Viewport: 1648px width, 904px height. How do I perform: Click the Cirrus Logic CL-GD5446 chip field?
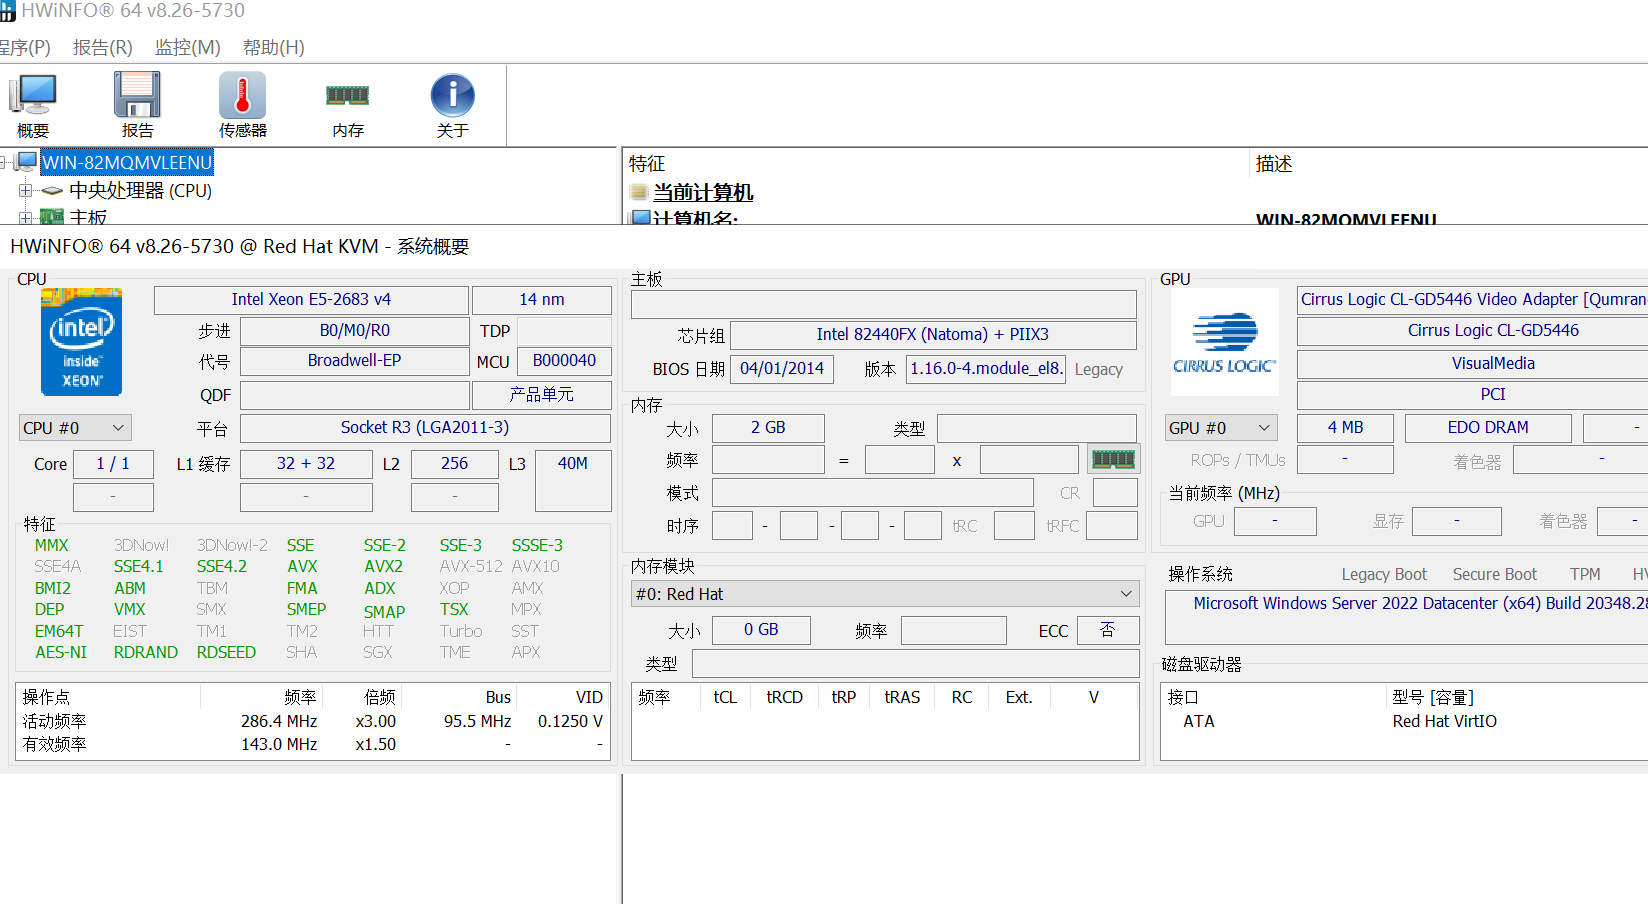(1473, 331)
